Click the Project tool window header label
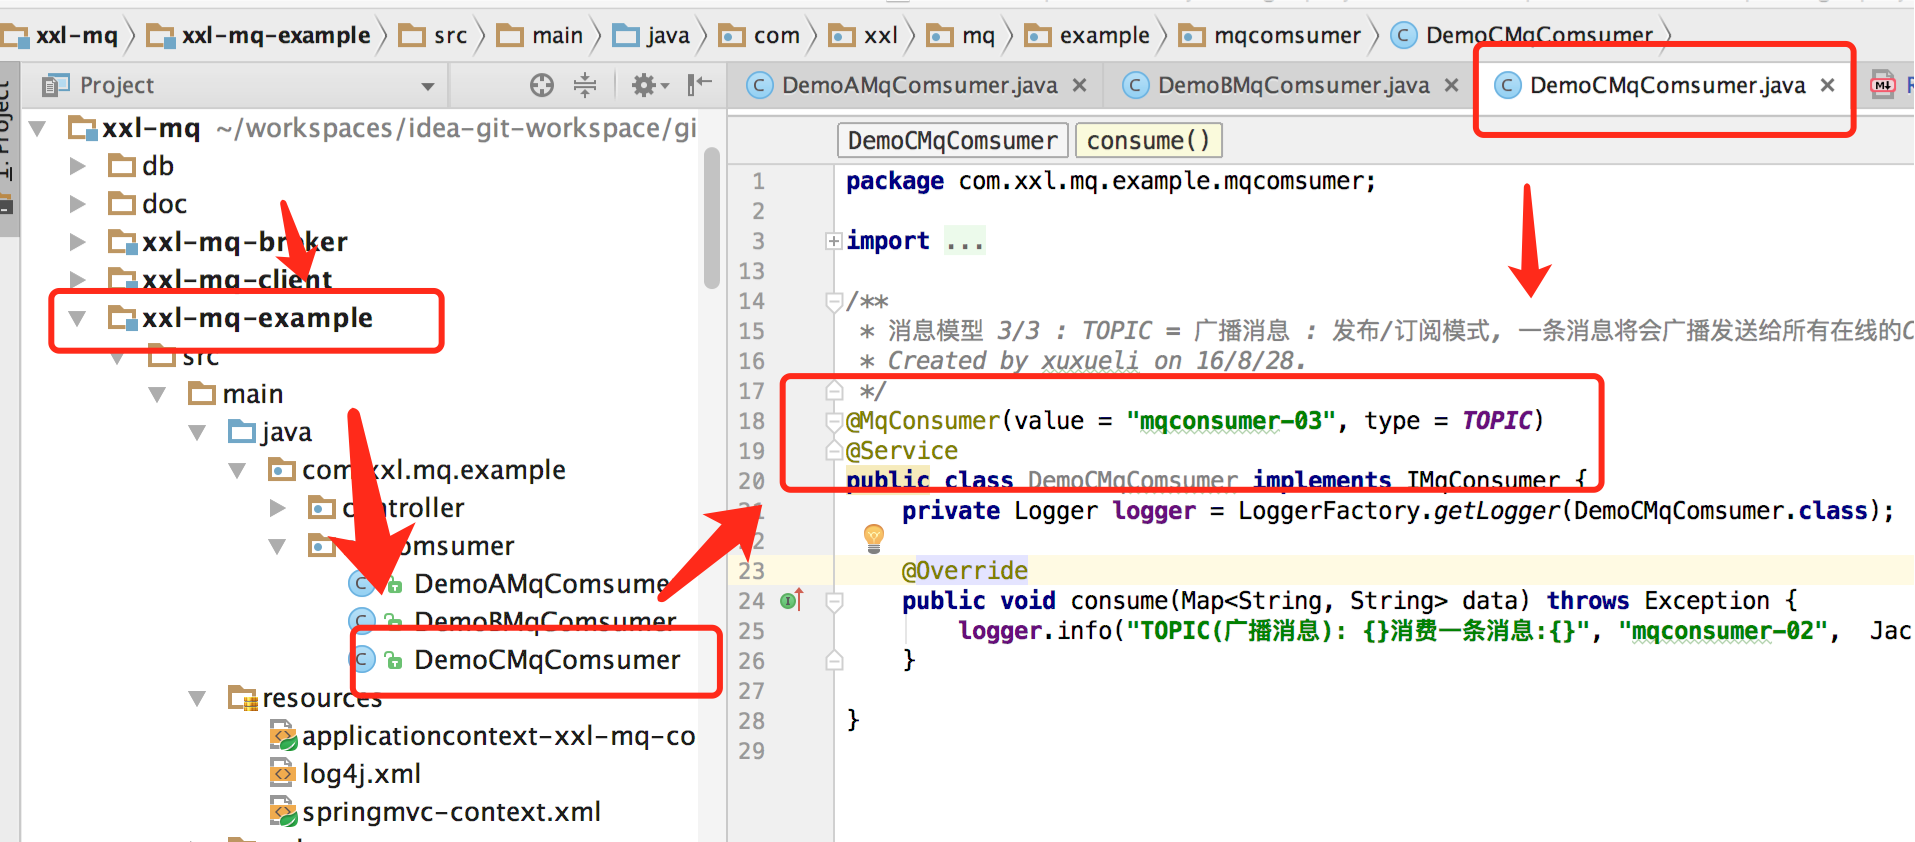 click(x=117, y=86)
